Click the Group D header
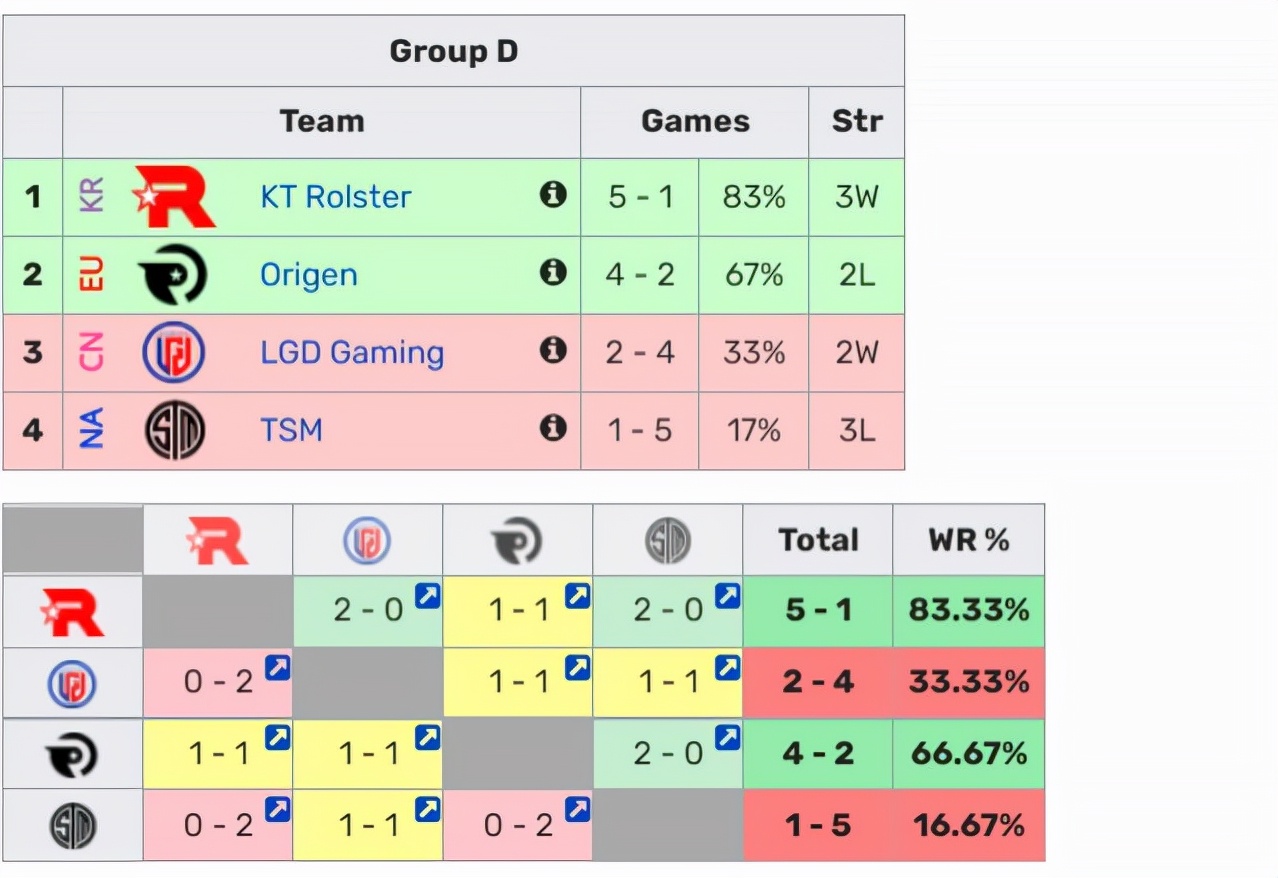Viewport: 1278px width, 878px height. pos(453,50)
